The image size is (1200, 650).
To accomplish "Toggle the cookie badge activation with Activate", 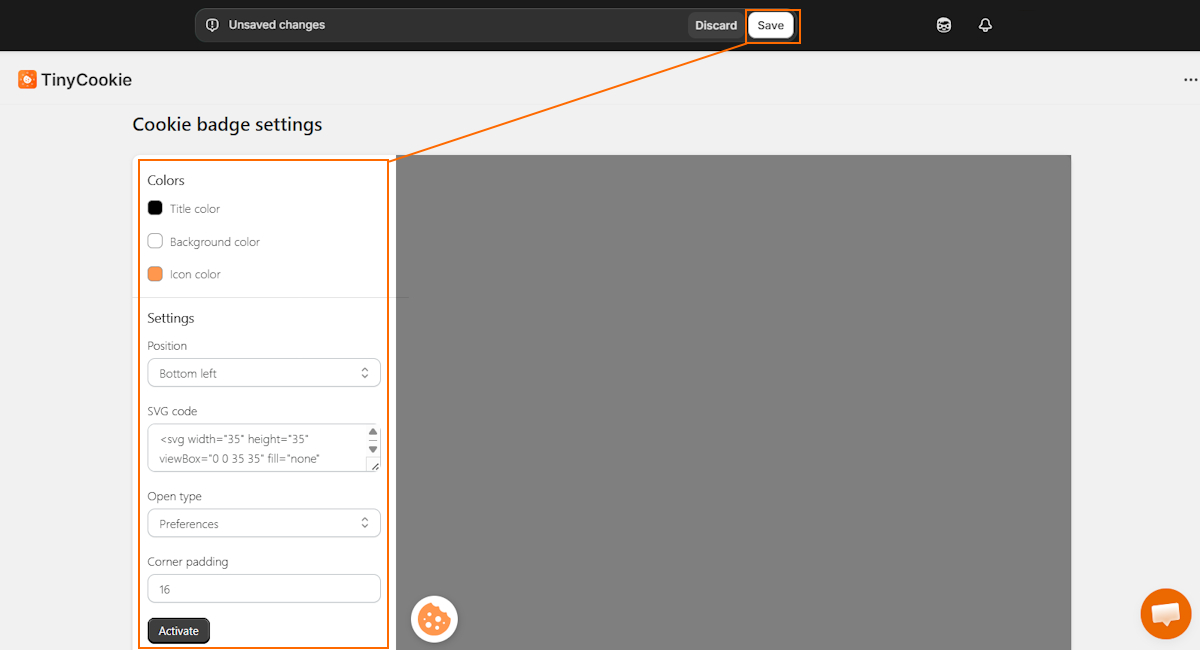I will pyautogui.click(x=178, y=630).
